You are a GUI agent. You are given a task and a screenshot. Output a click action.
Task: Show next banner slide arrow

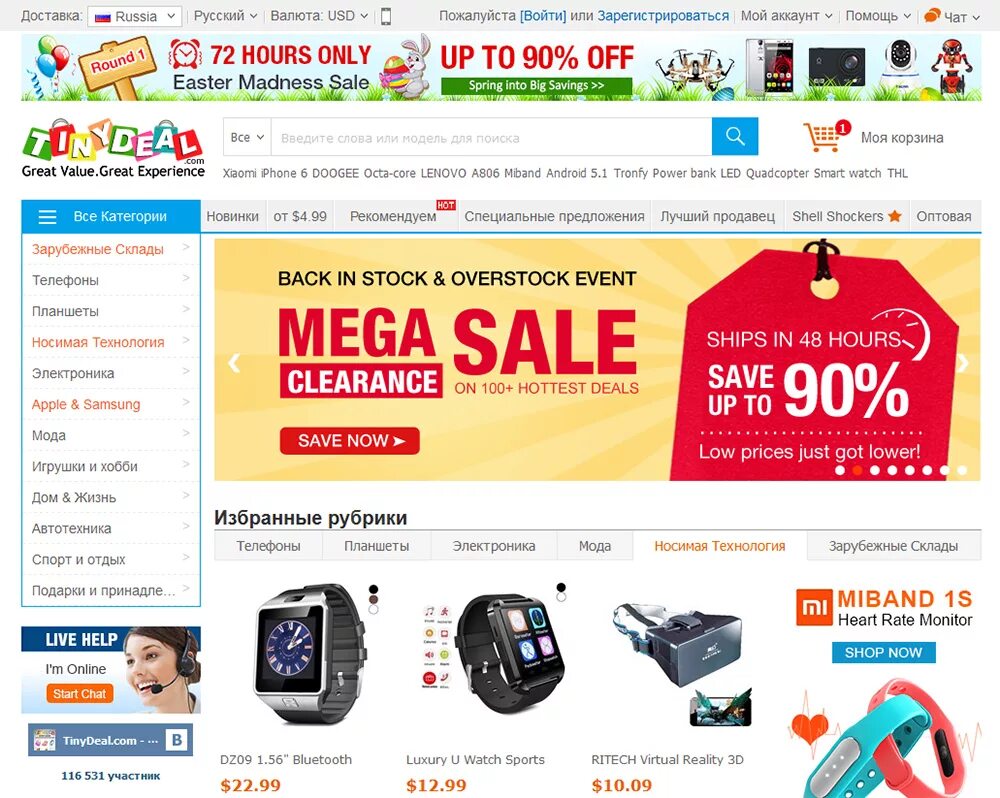tap(962, 362)
